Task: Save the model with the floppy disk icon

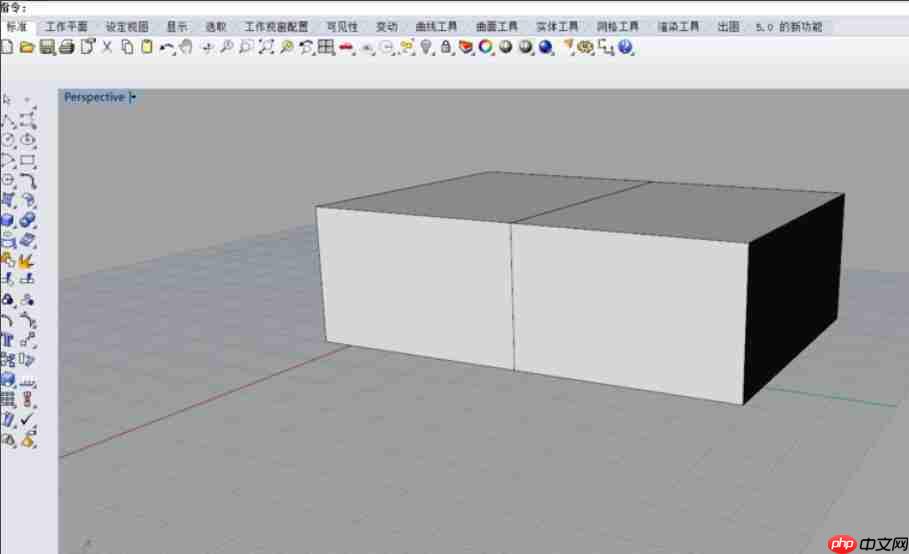Action: pyautogui.click(x=47, y=47)
